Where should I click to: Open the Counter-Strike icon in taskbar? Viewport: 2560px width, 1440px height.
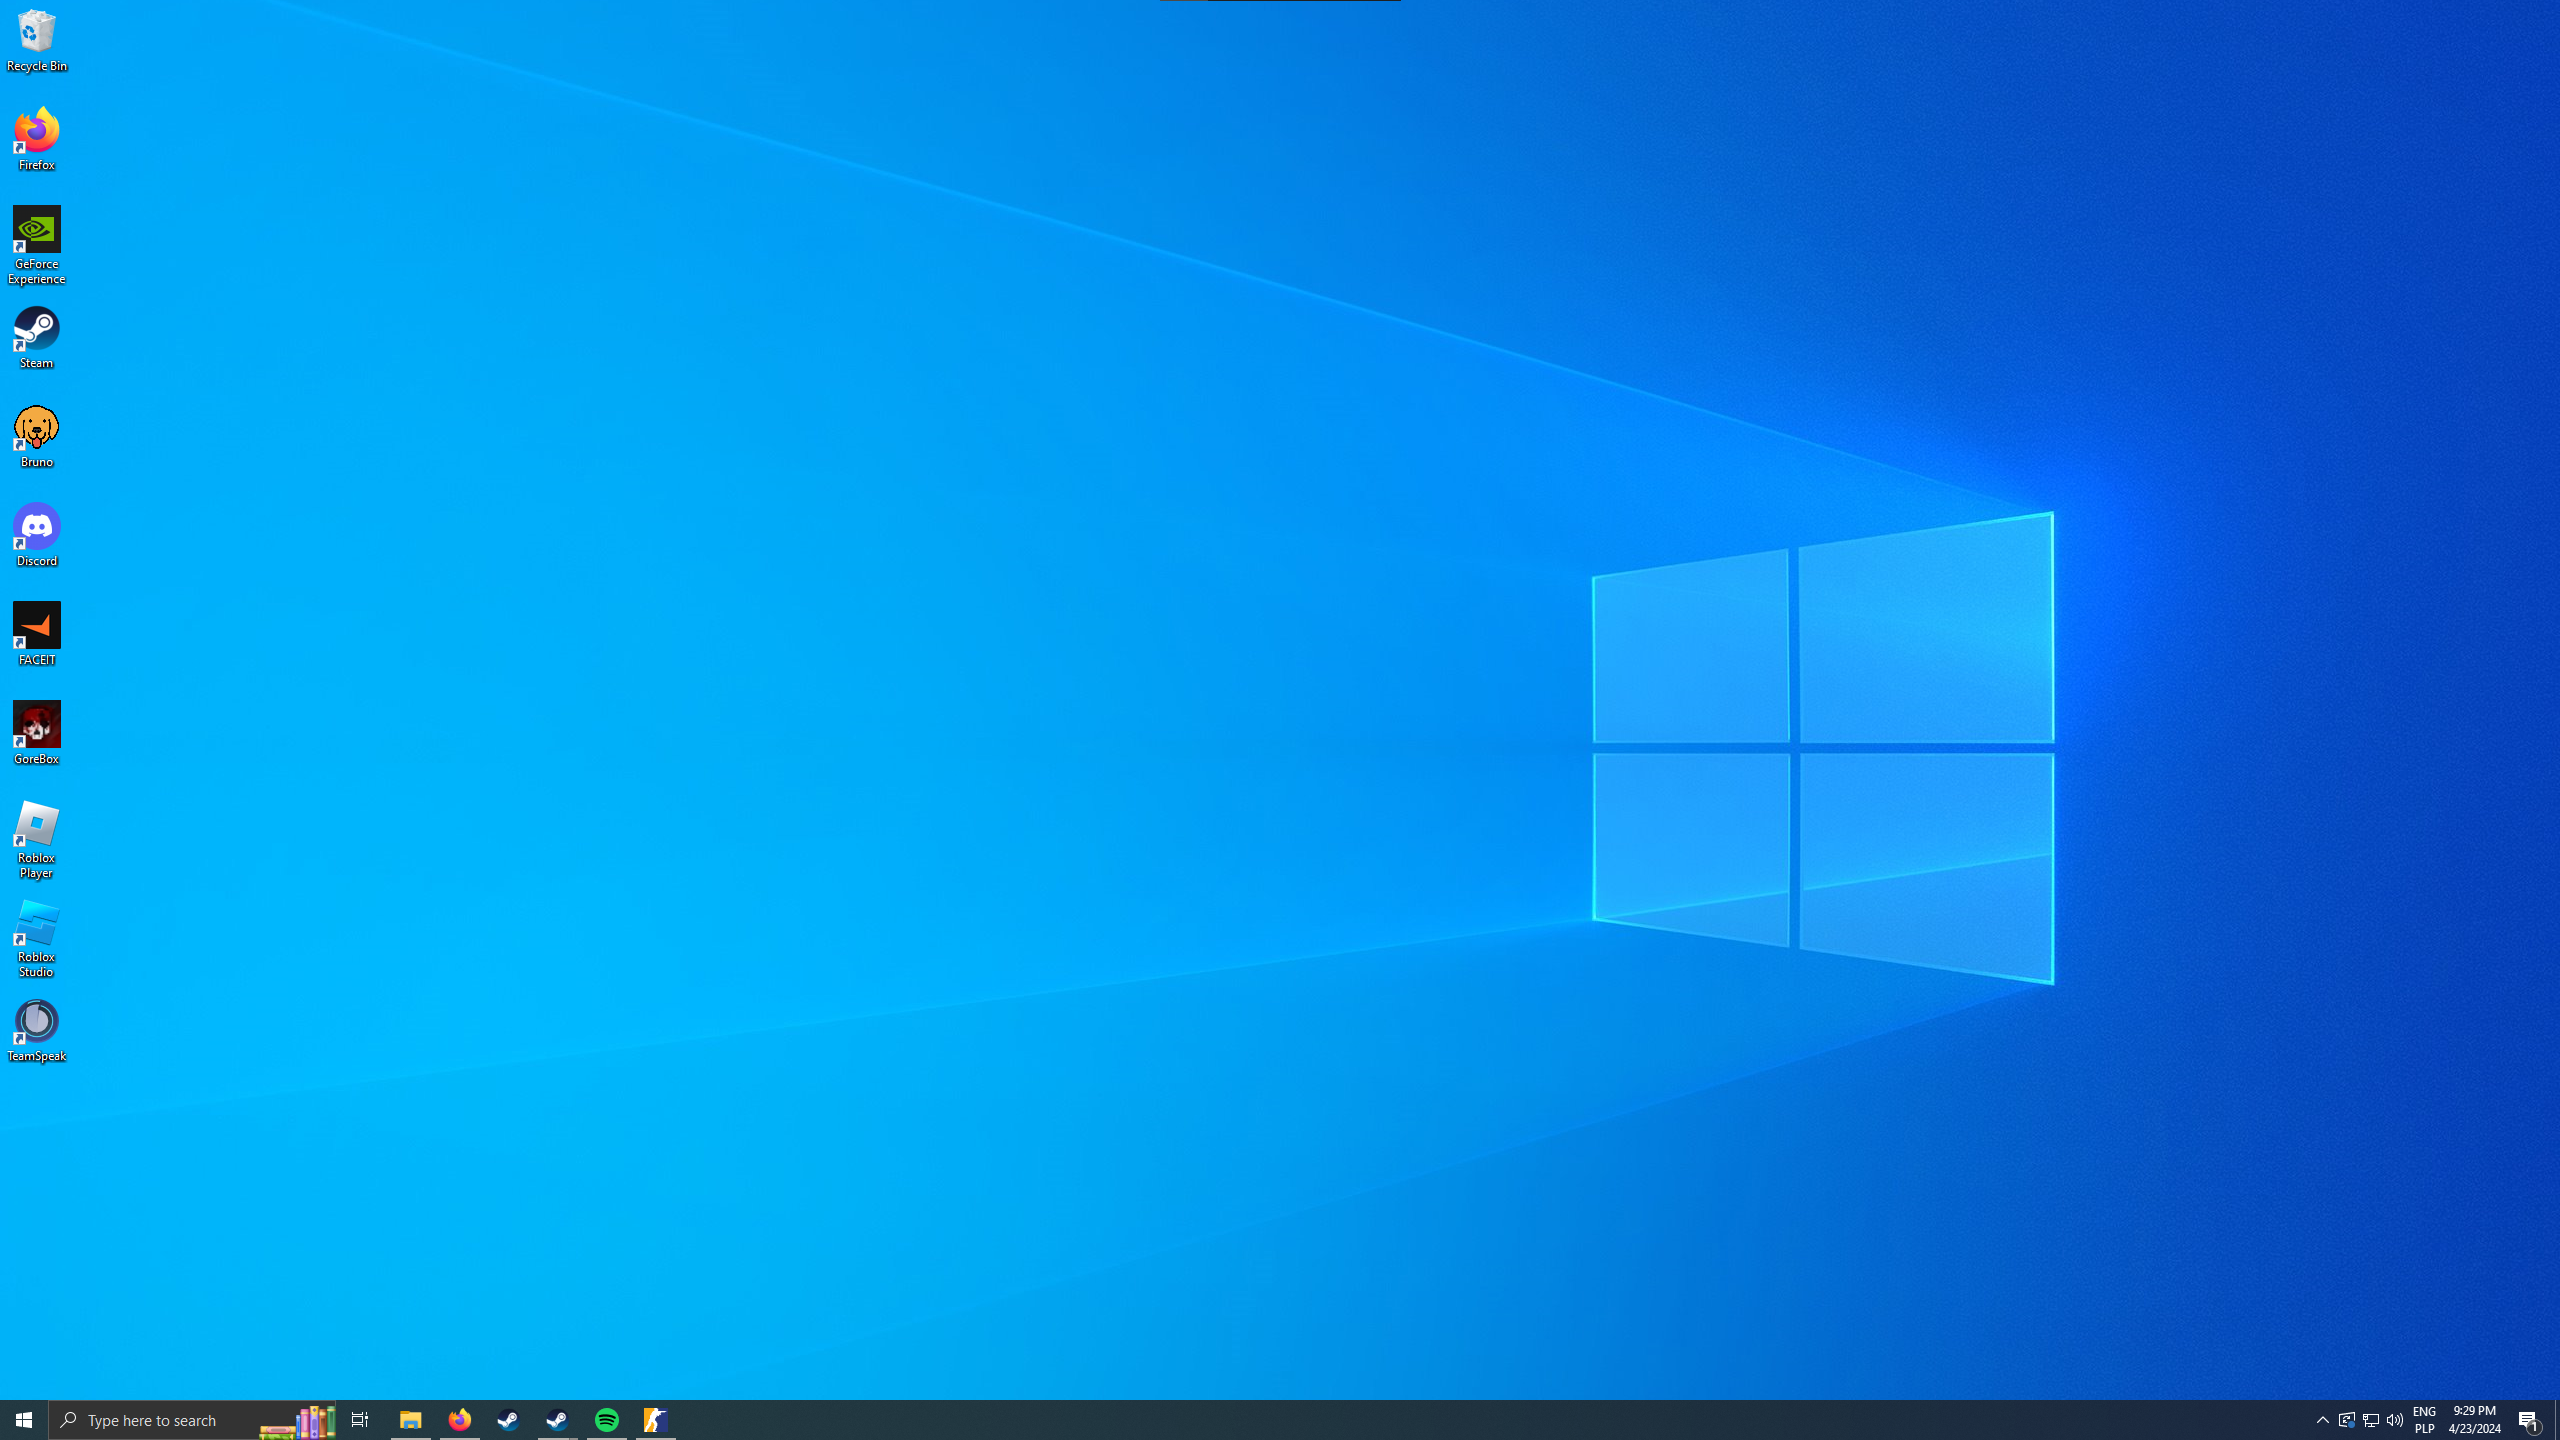click(x=655, y=1420)
